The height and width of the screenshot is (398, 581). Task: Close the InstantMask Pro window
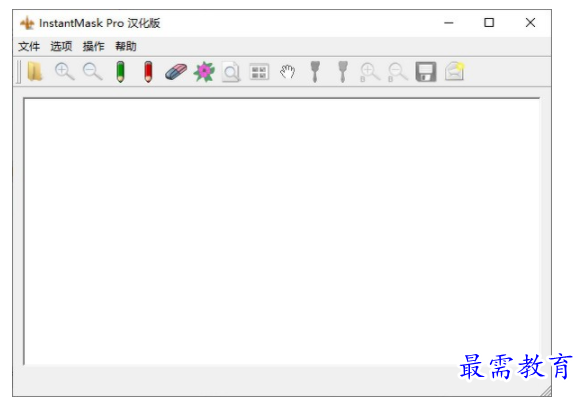pos(530,23)
